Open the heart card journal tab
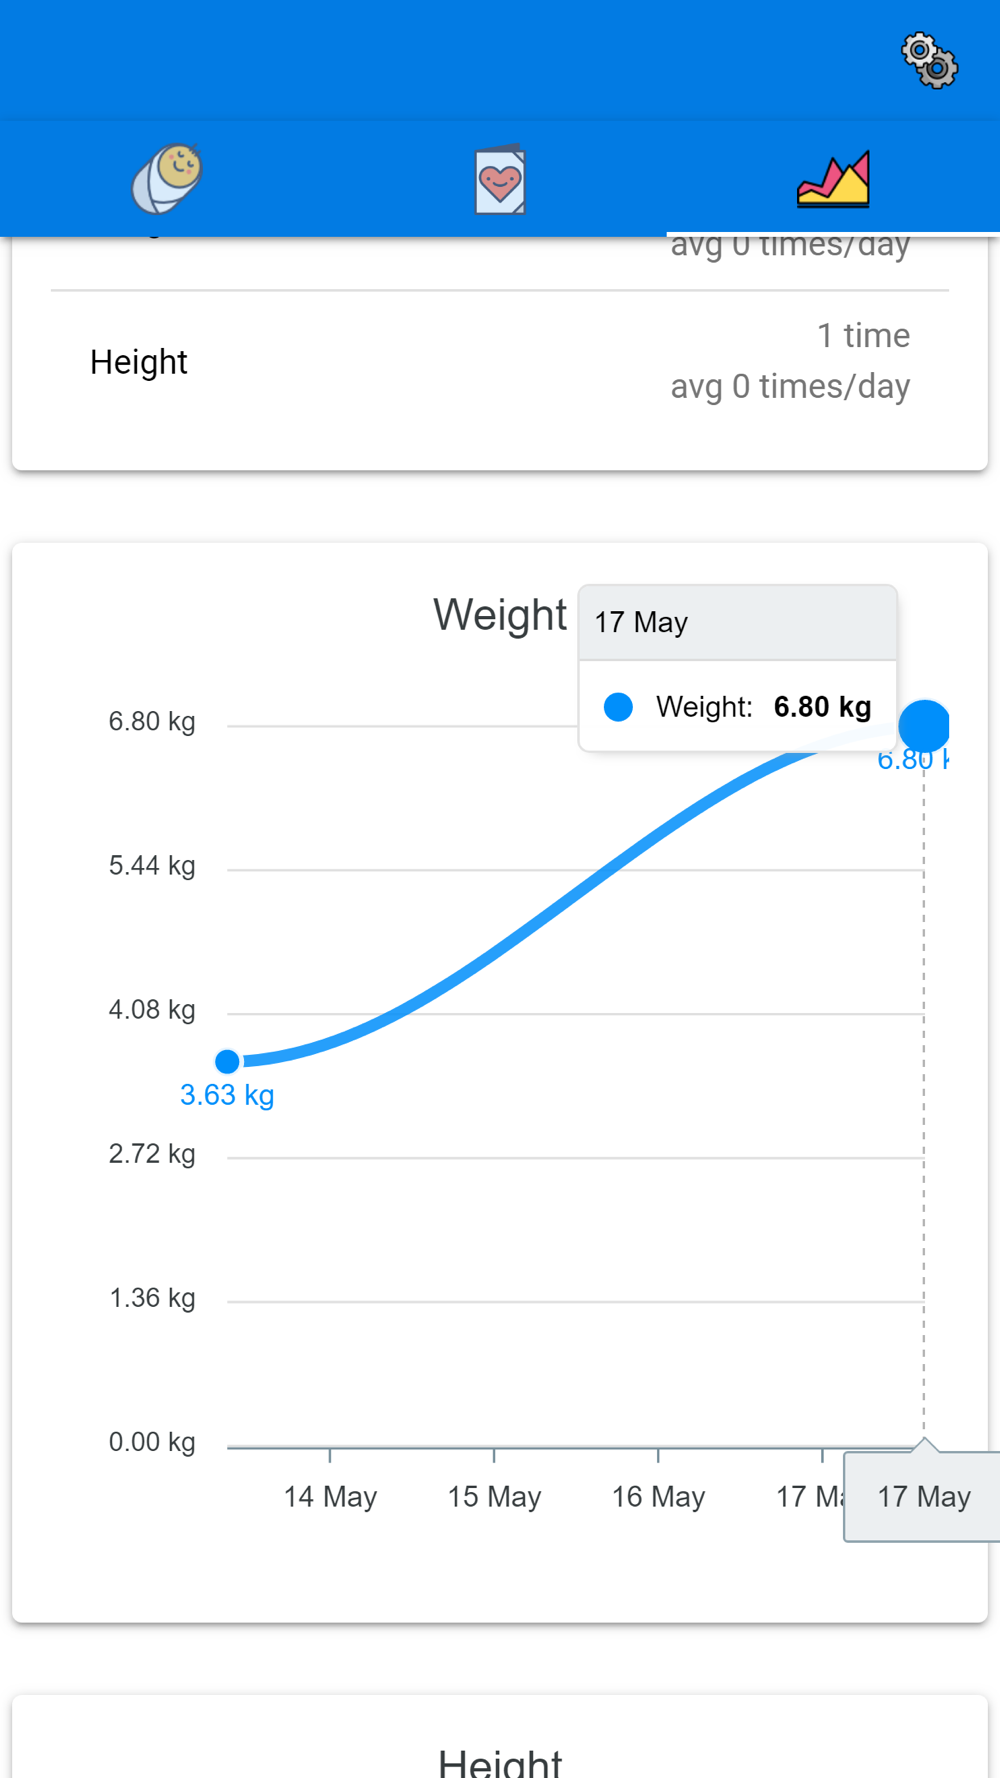This screenshot has width=1000, height=1778. pos(500,180)
